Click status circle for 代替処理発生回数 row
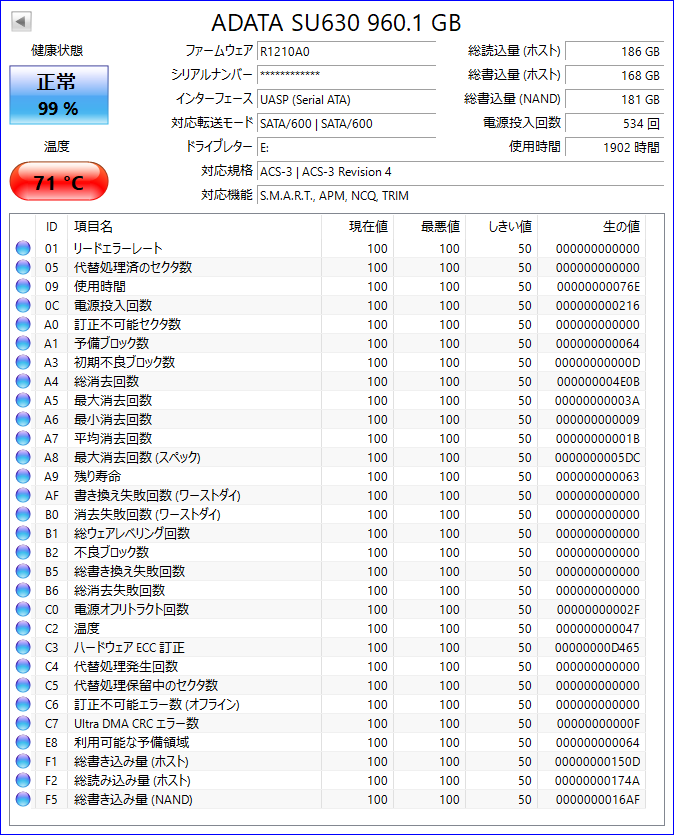The image size is (674, 835). [x=23, y=666]
